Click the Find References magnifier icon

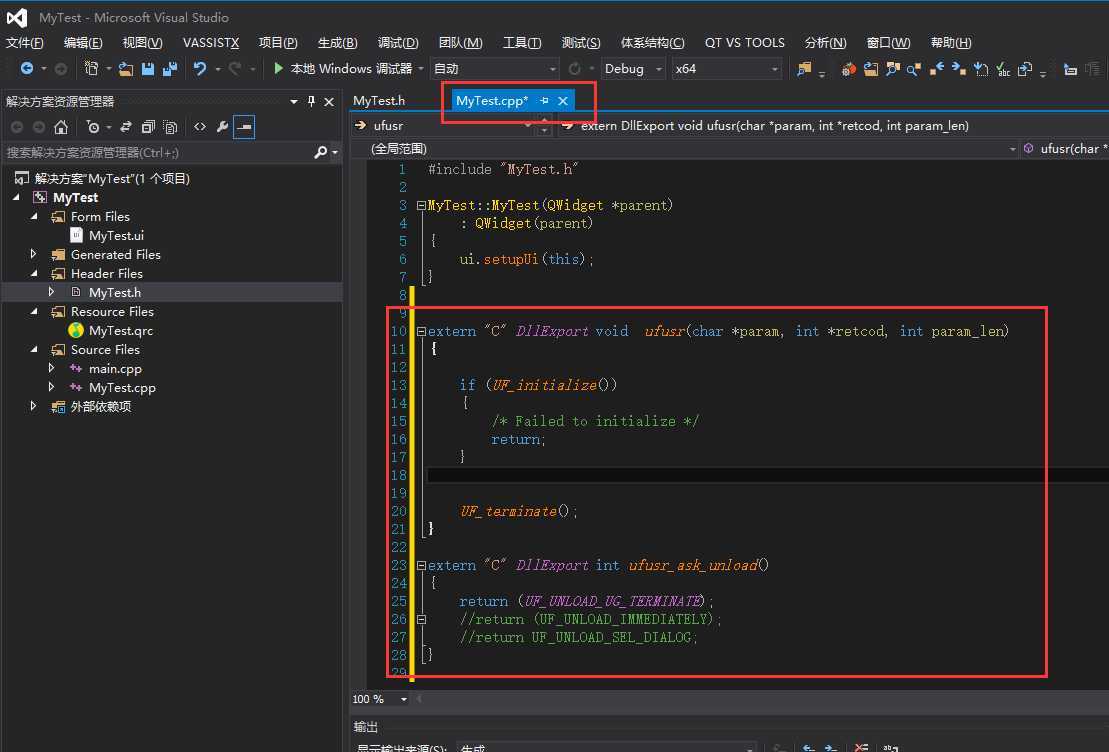click(x=914, y=69)
